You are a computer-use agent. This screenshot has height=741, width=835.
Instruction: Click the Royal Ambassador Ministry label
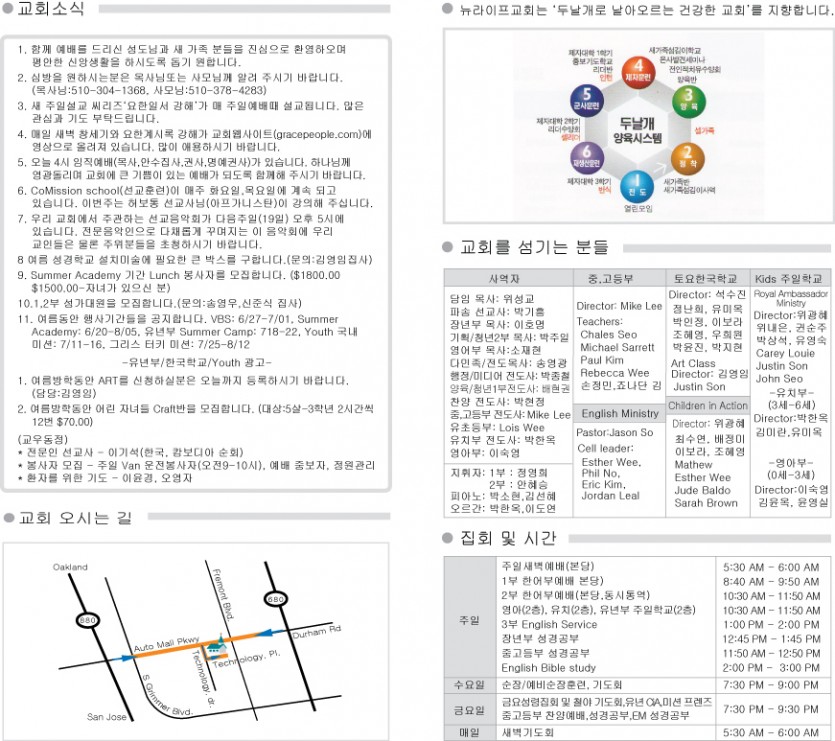coord(791,298)
